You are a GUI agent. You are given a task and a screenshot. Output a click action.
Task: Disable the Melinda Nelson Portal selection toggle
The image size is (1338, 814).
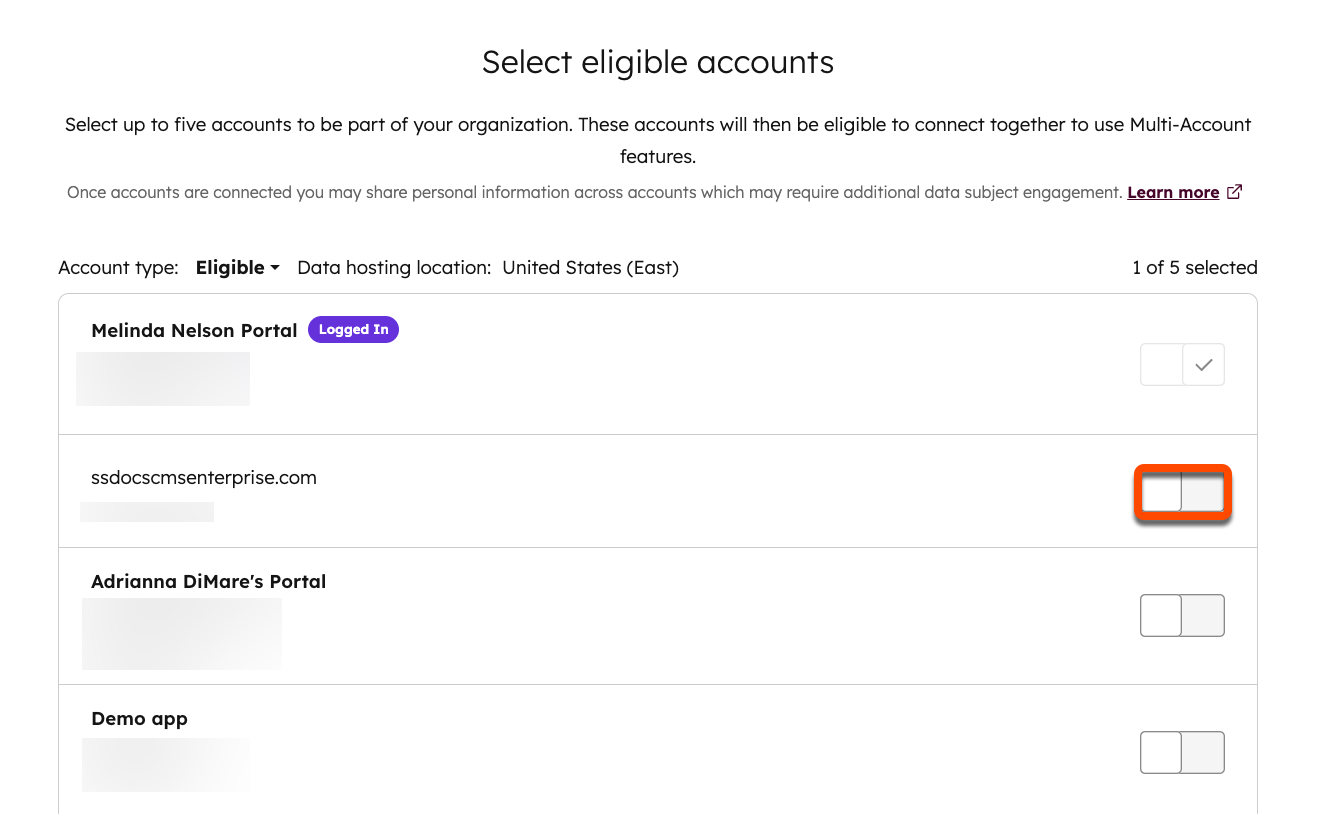[1182, 364]
